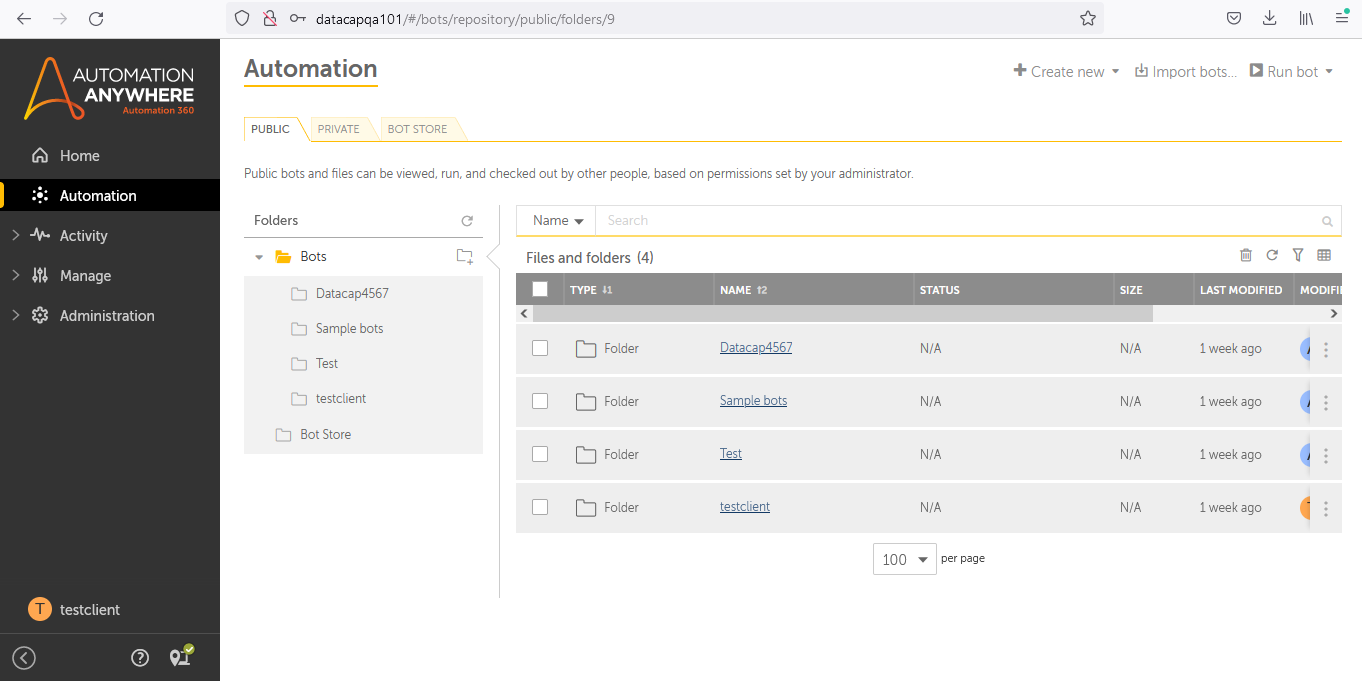Check the testclient row checkbox
1362x681 pixels.
(540, 507)
